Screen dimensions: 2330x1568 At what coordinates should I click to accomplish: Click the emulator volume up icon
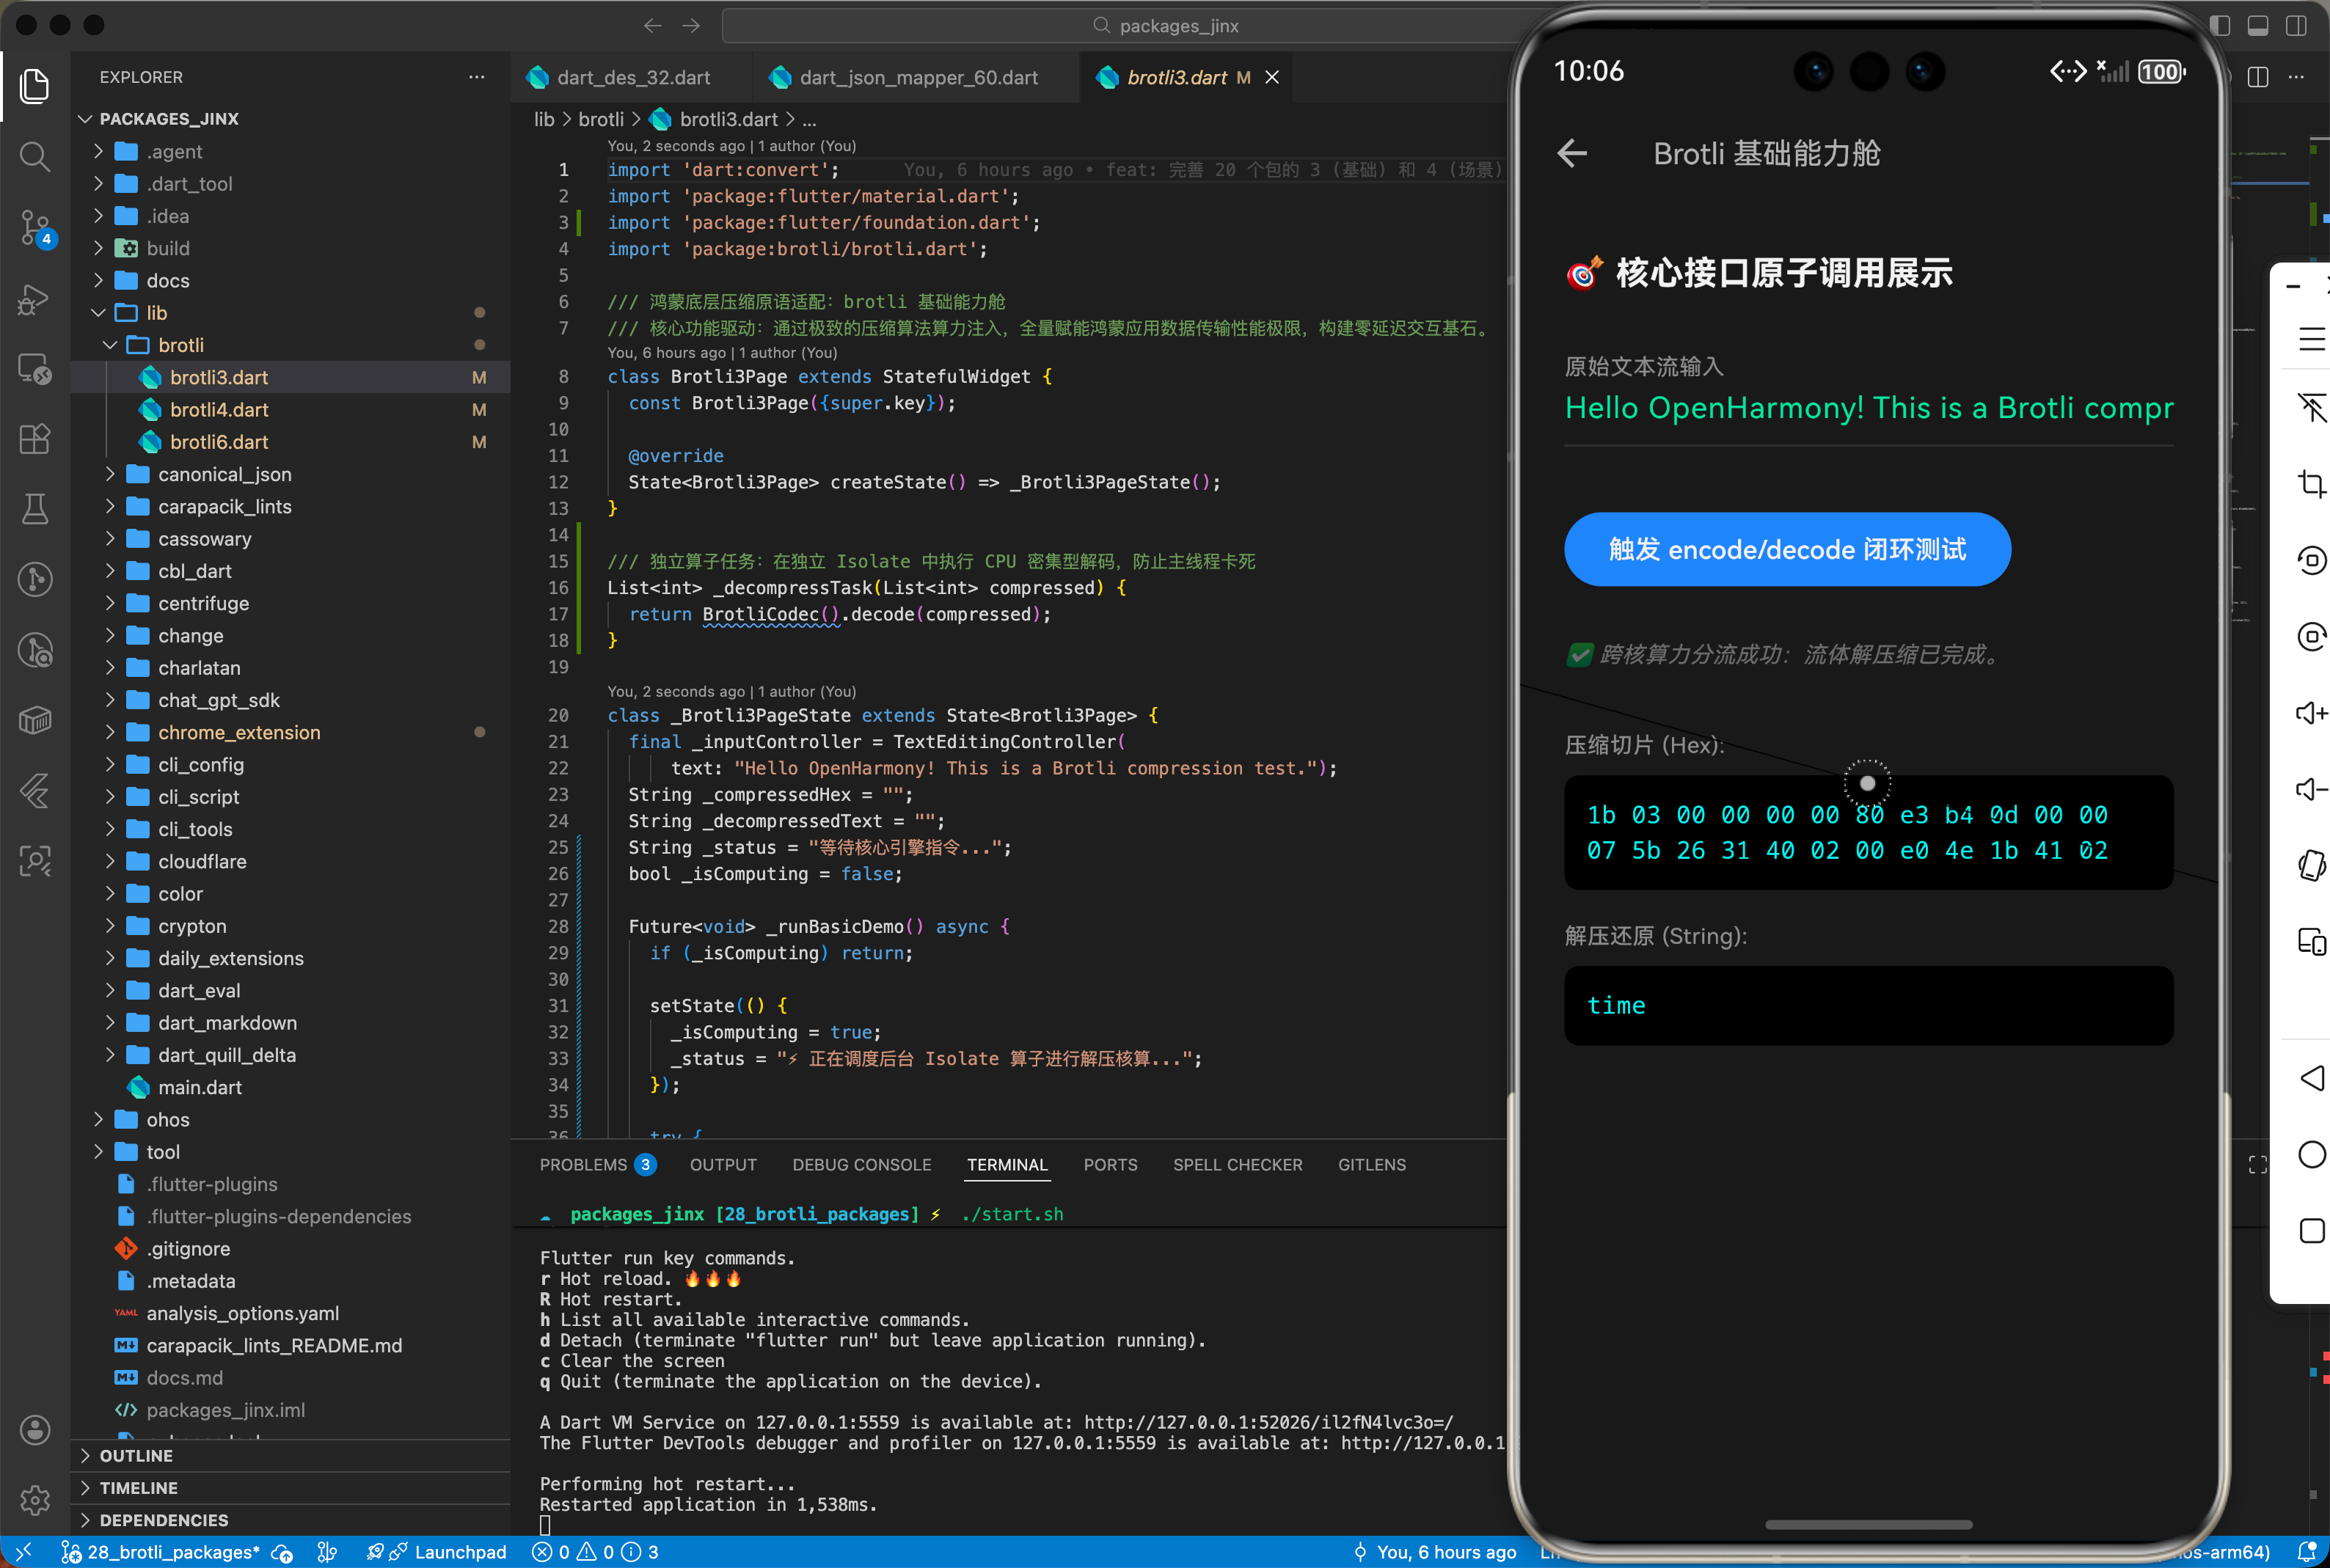[x=2311, y=713]
